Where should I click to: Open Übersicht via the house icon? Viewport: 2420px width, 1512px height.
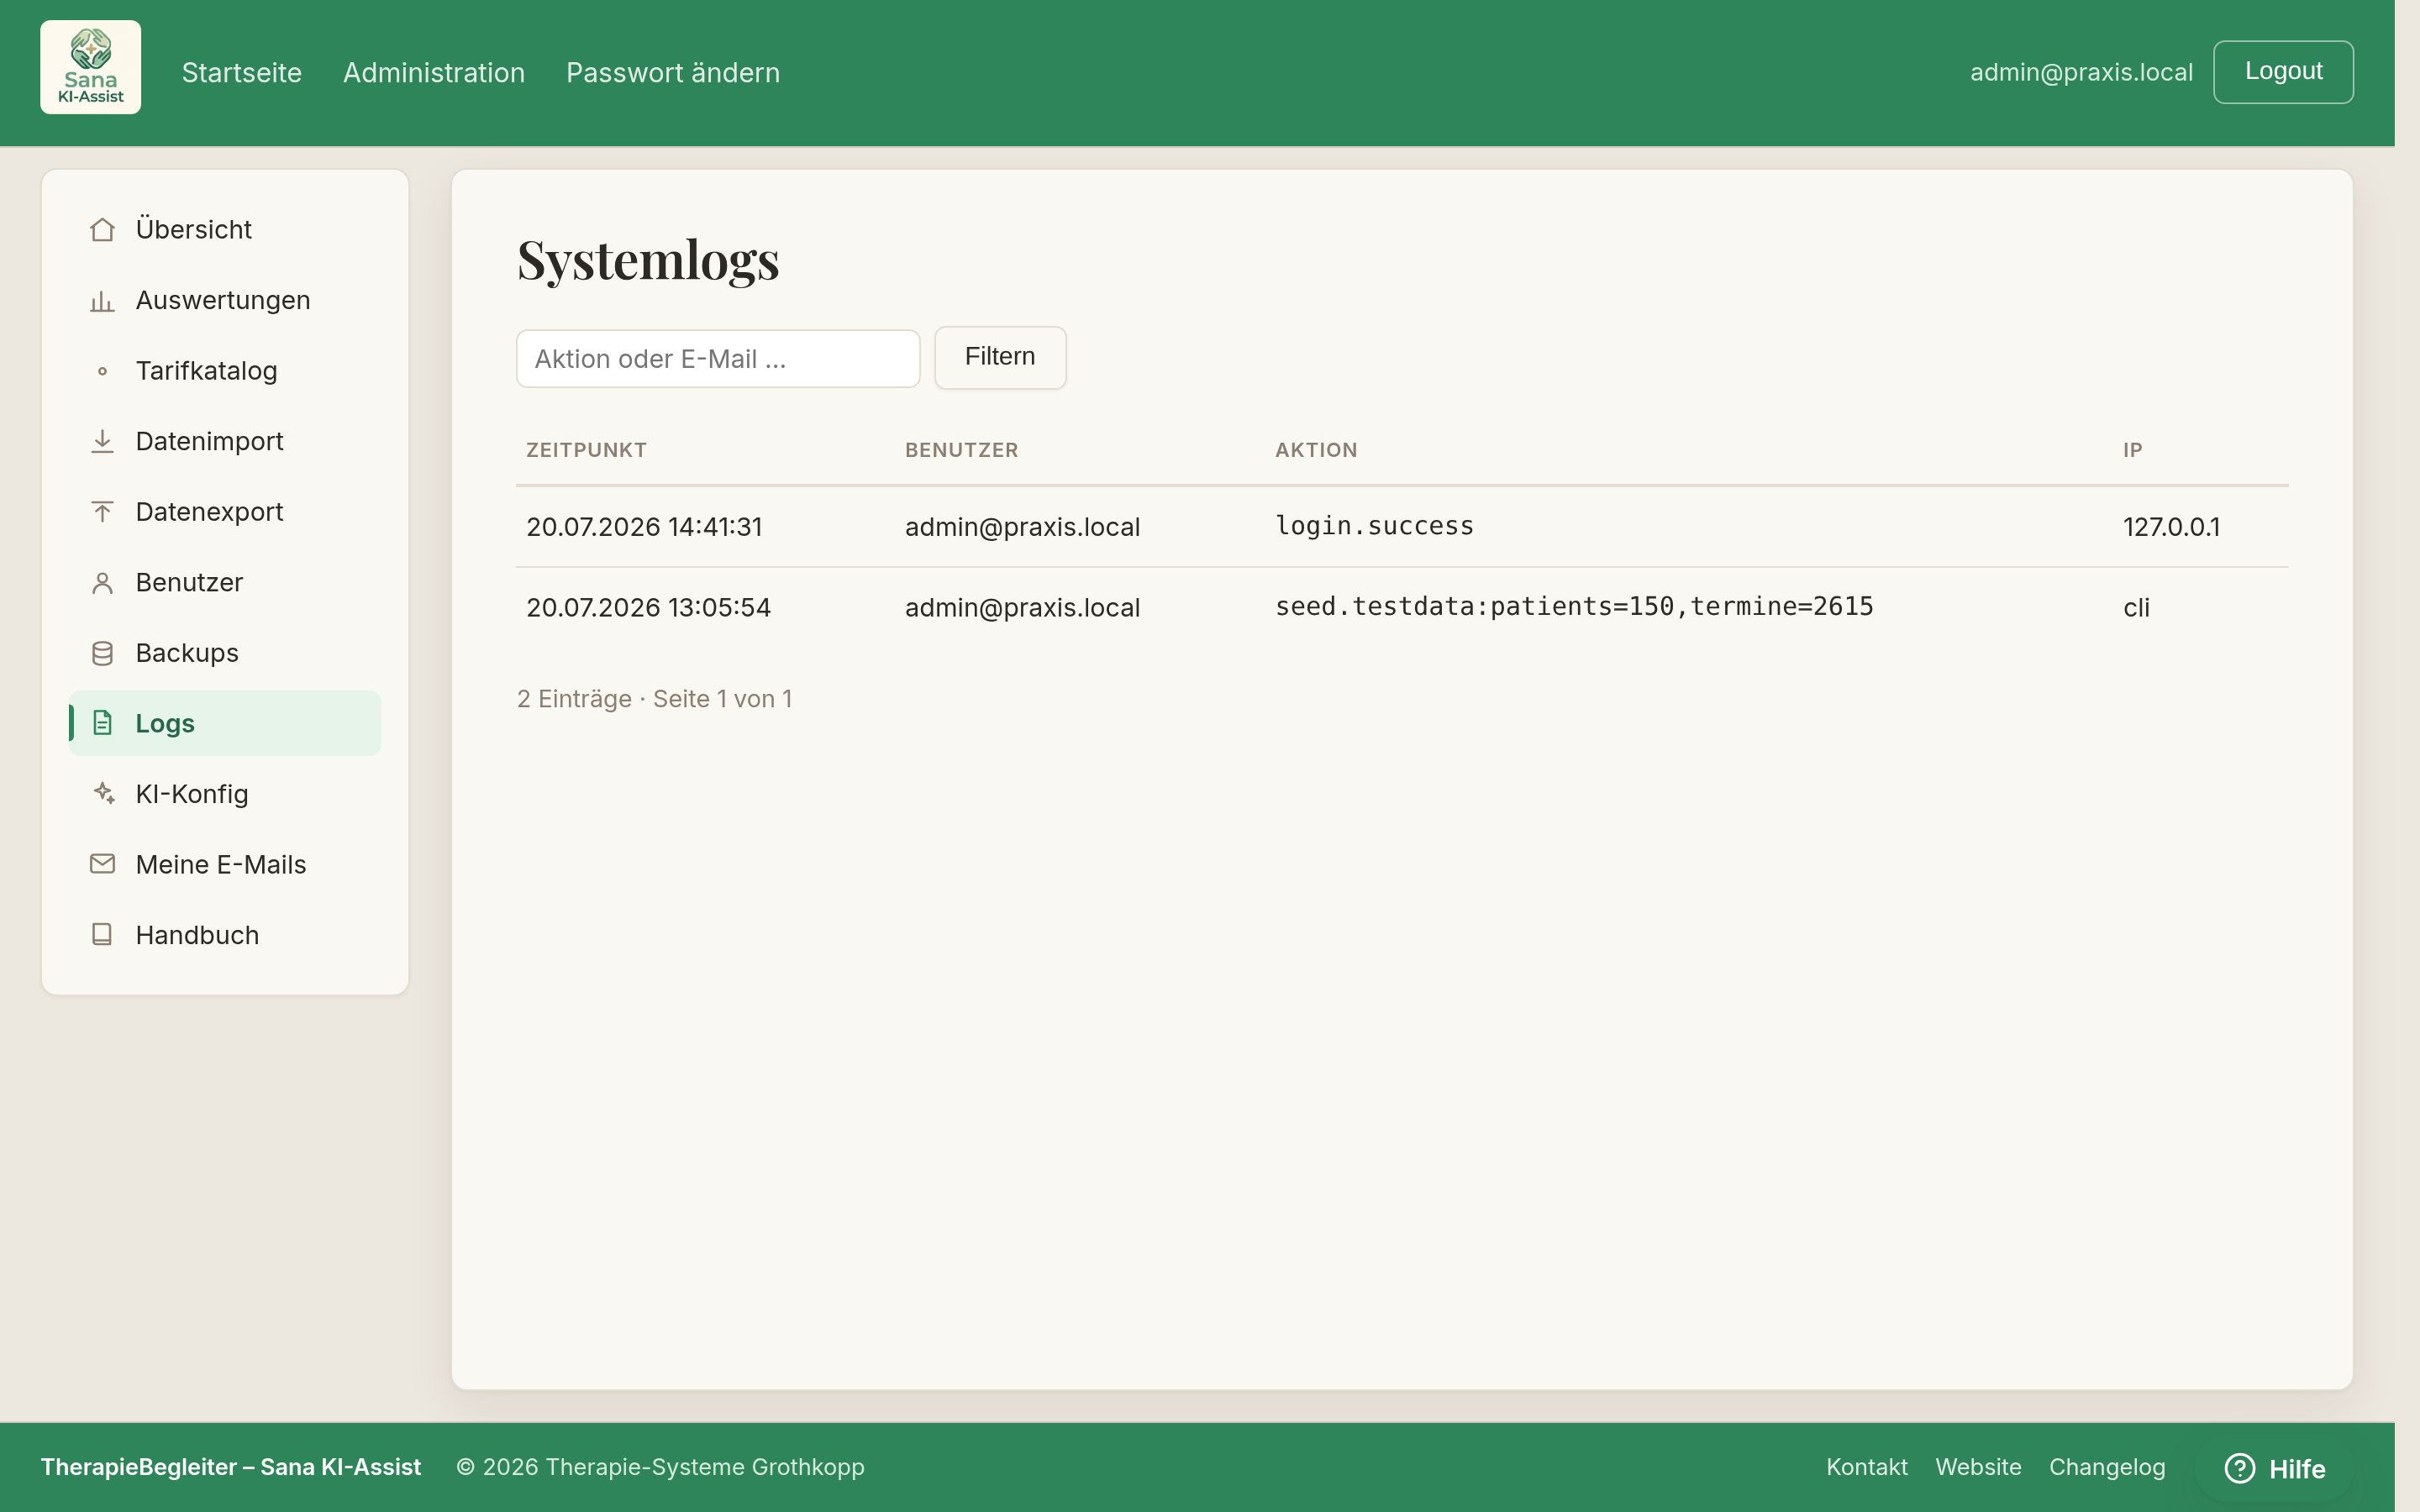pos(102,230)
